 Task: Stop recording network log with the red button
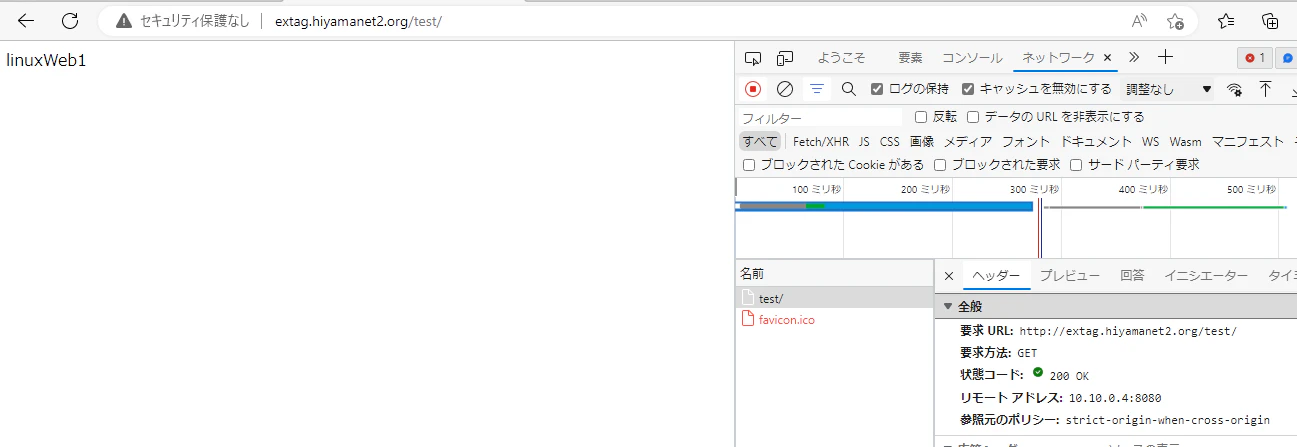[x=753, y=89]
